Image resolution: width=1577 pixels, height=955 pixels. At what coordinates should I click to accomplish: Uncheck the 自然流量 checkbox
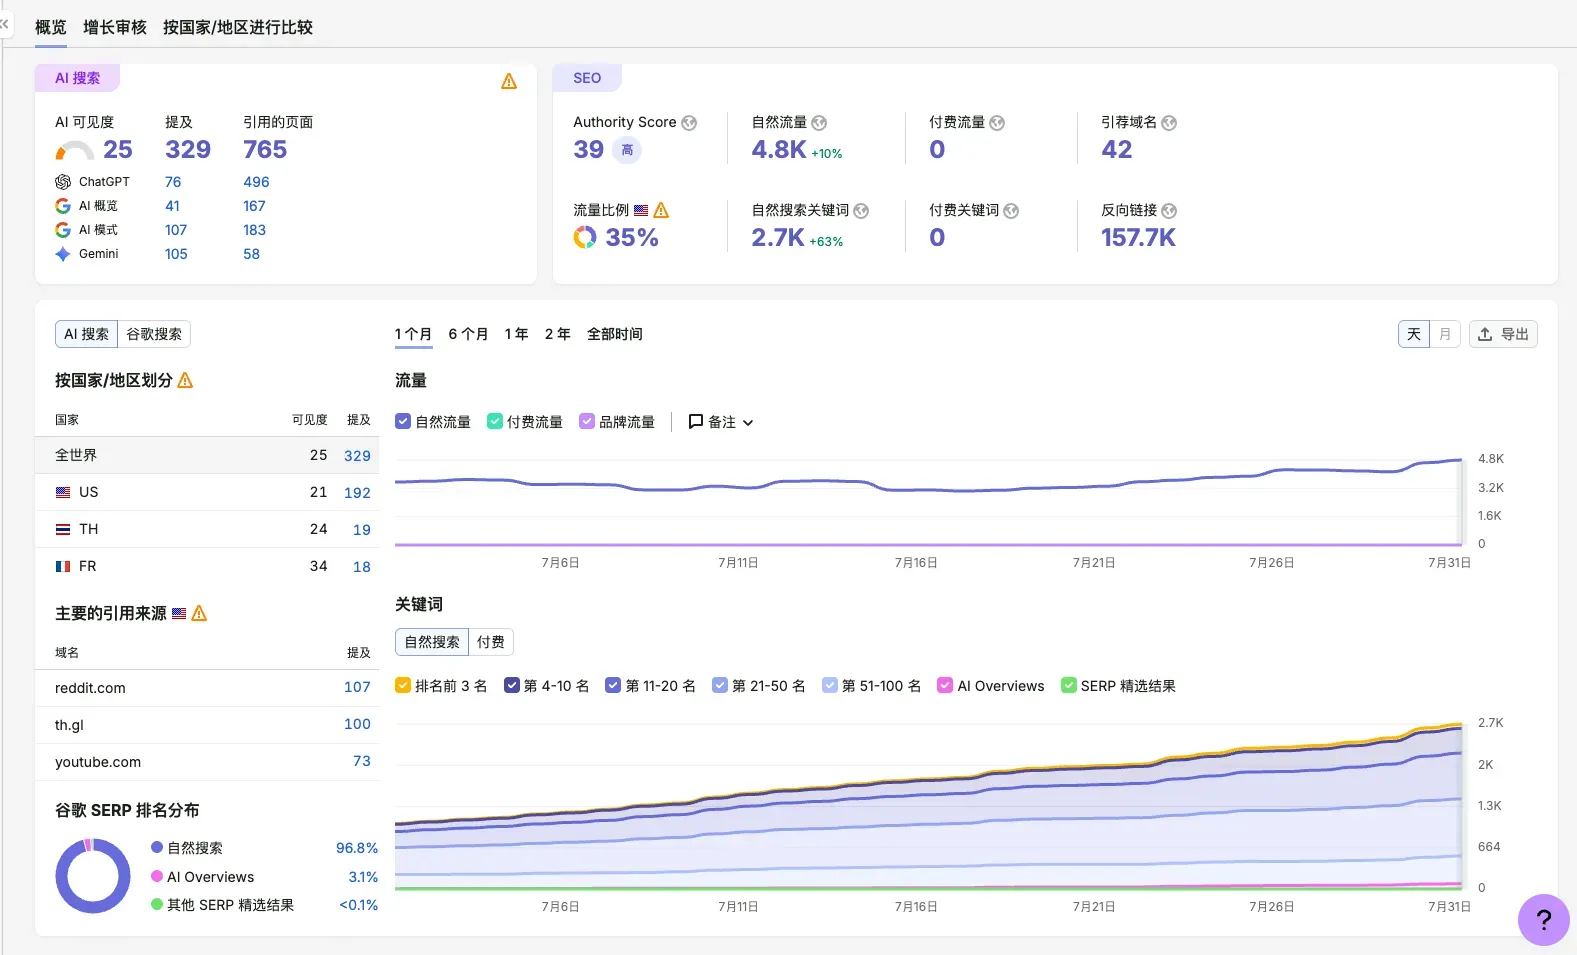click(x=403, y=421)
